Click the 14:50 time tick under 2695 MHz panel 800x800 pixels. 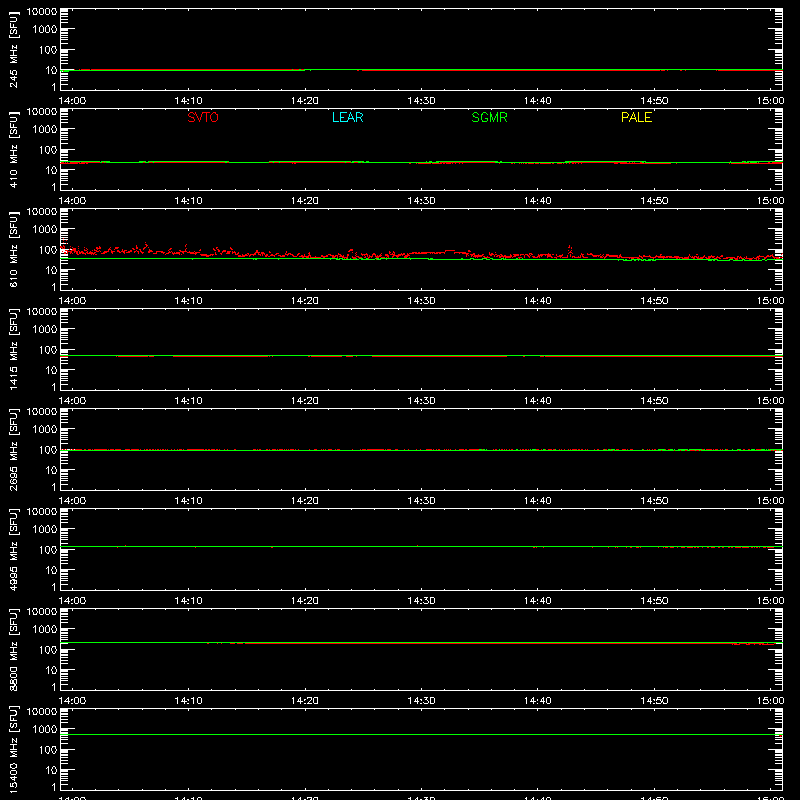point(654,501)
